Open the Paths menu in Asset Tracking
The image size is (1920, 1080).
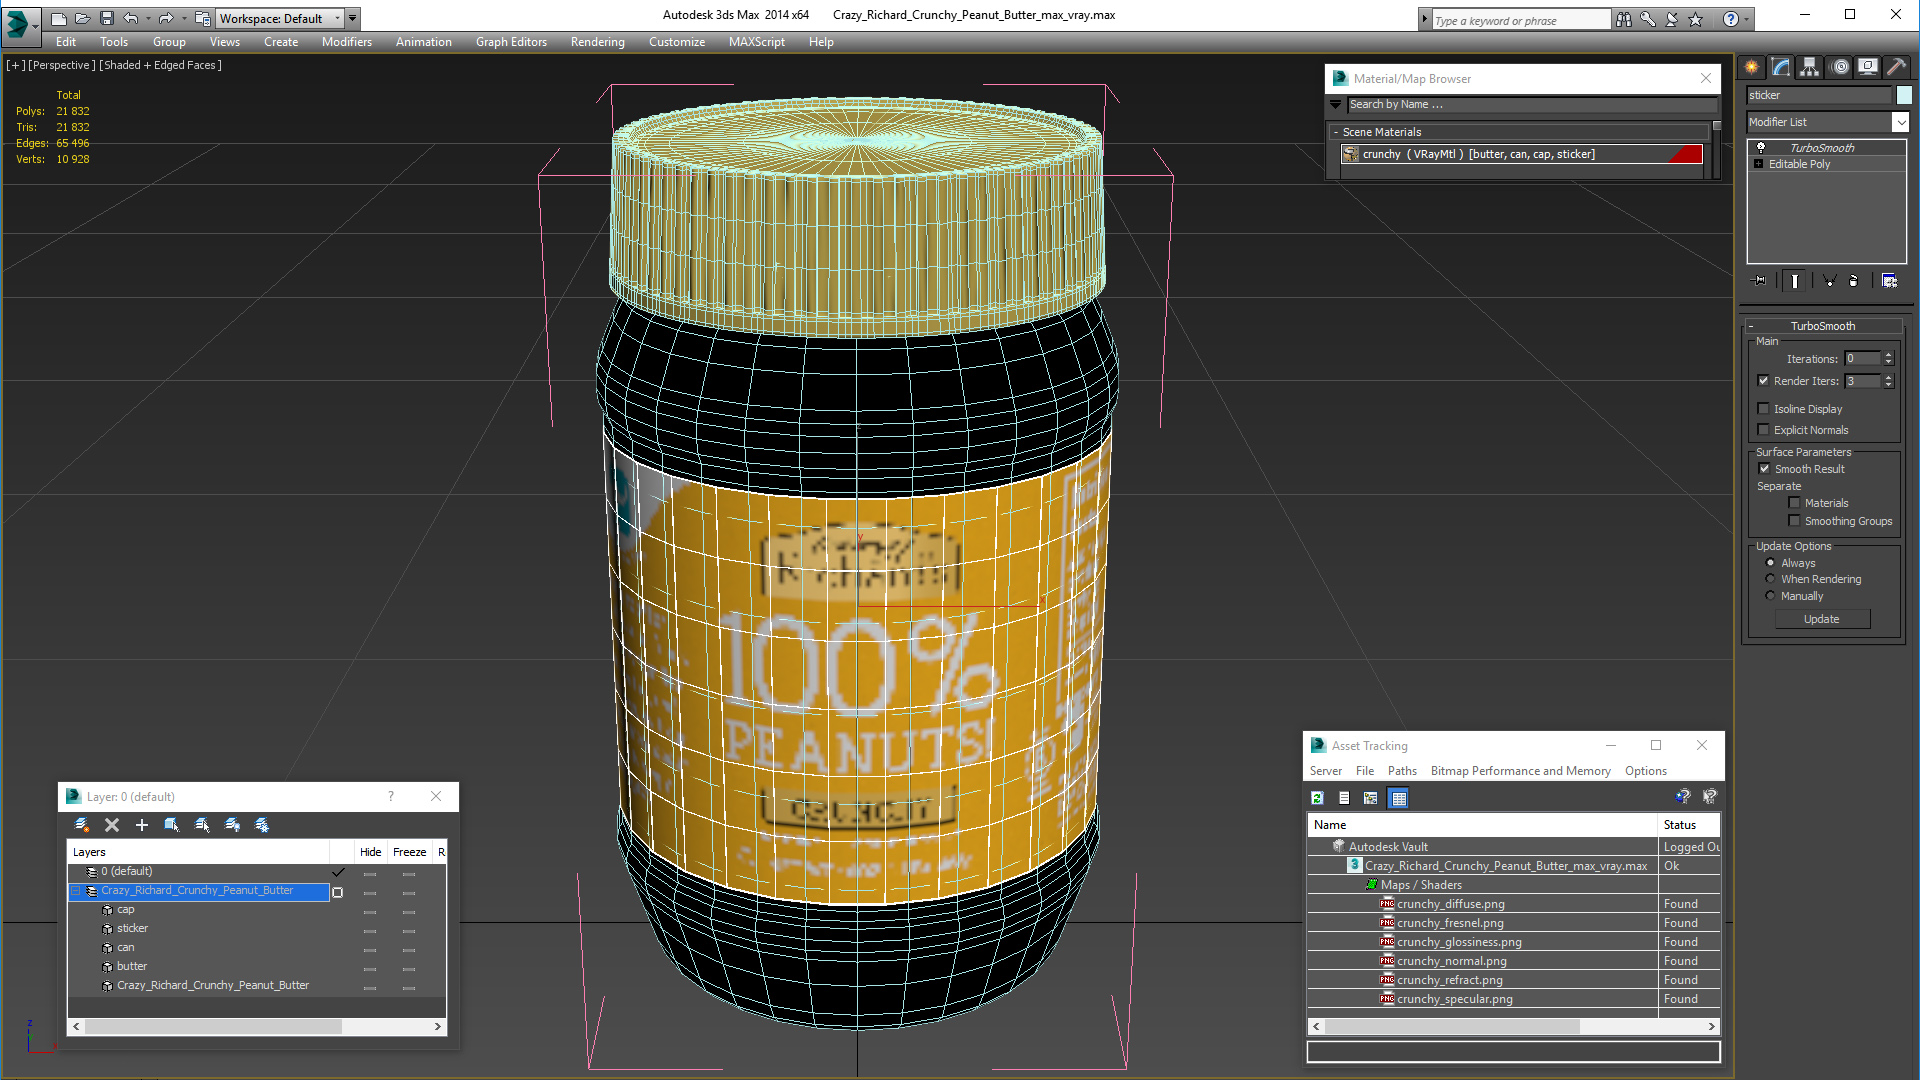(x=1402, y=771)
